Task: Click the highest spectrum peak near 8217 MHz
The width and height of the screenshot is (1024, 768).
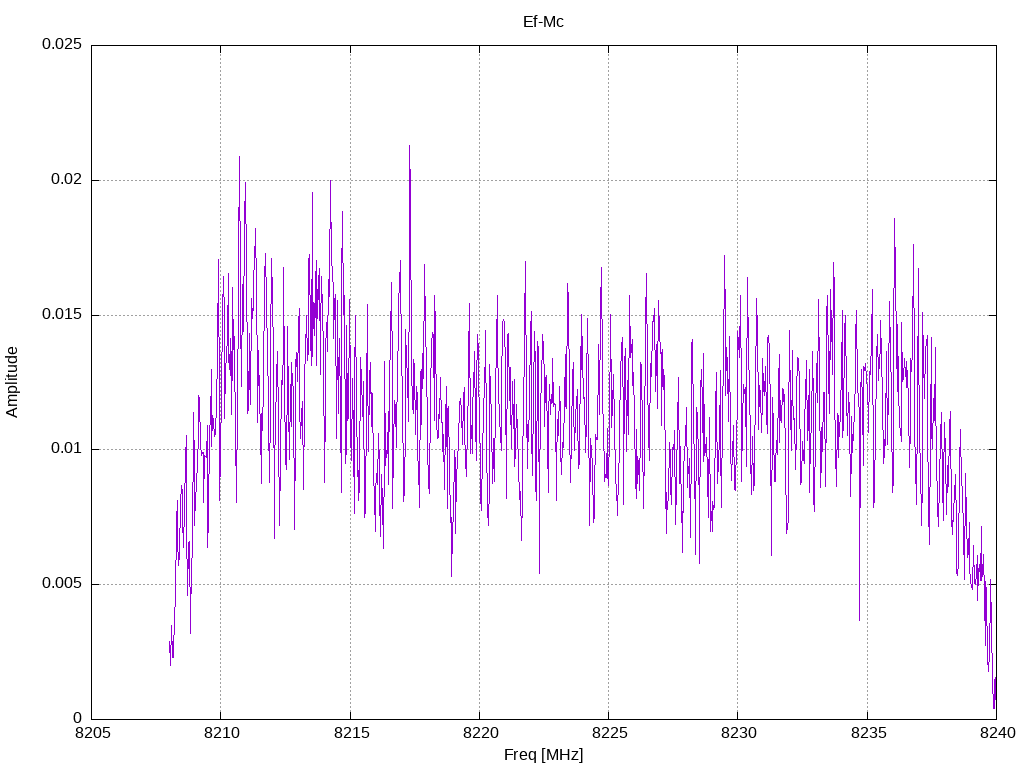Action: [409, 146]
